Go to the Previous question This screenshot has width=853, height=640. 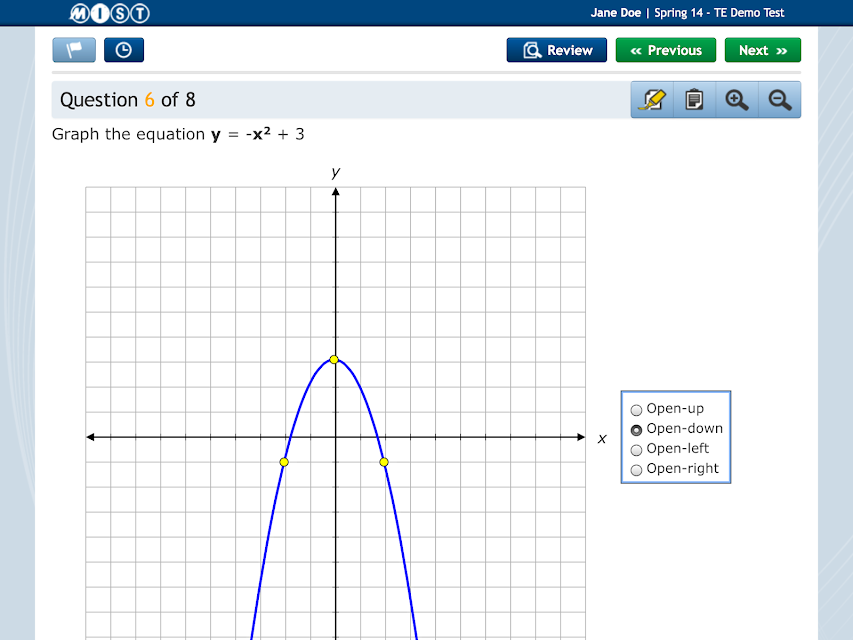pyautogui.click(x=666, y=50)
